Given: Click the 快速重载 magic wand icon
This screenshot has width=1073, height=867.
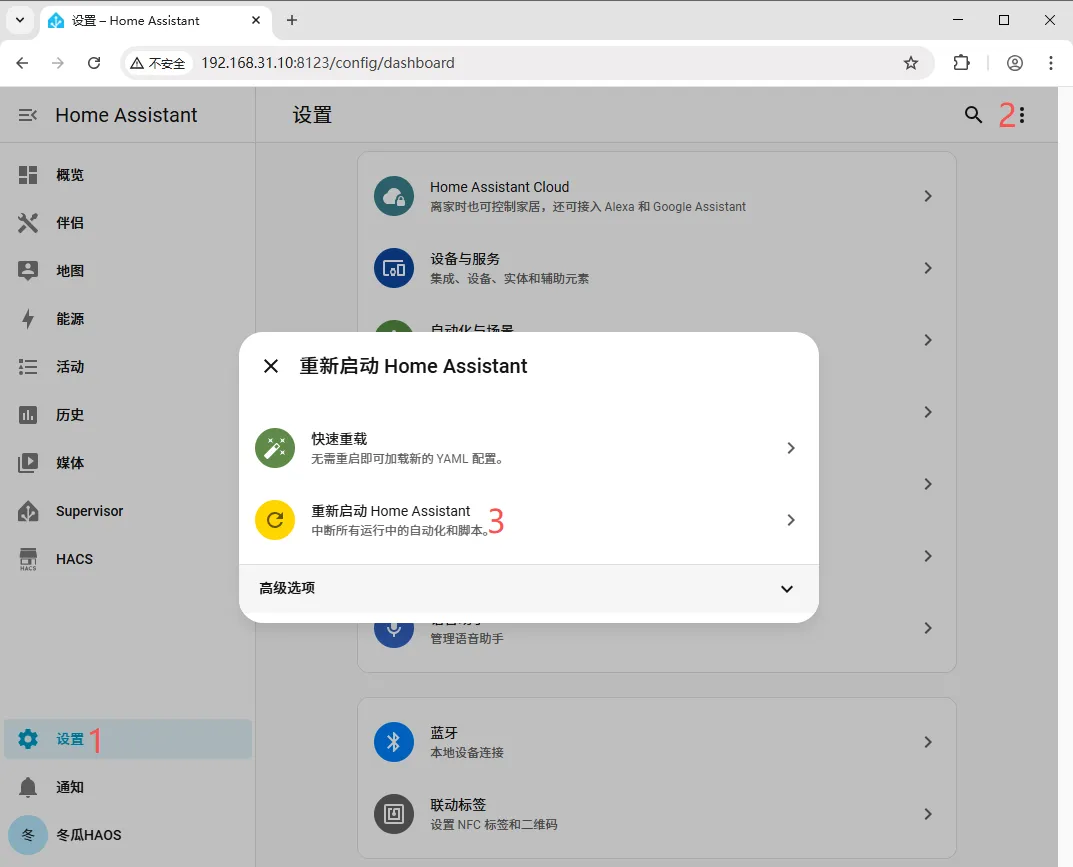Looking at the screenshot, I should pyautogui.click(x=275, y=448).
